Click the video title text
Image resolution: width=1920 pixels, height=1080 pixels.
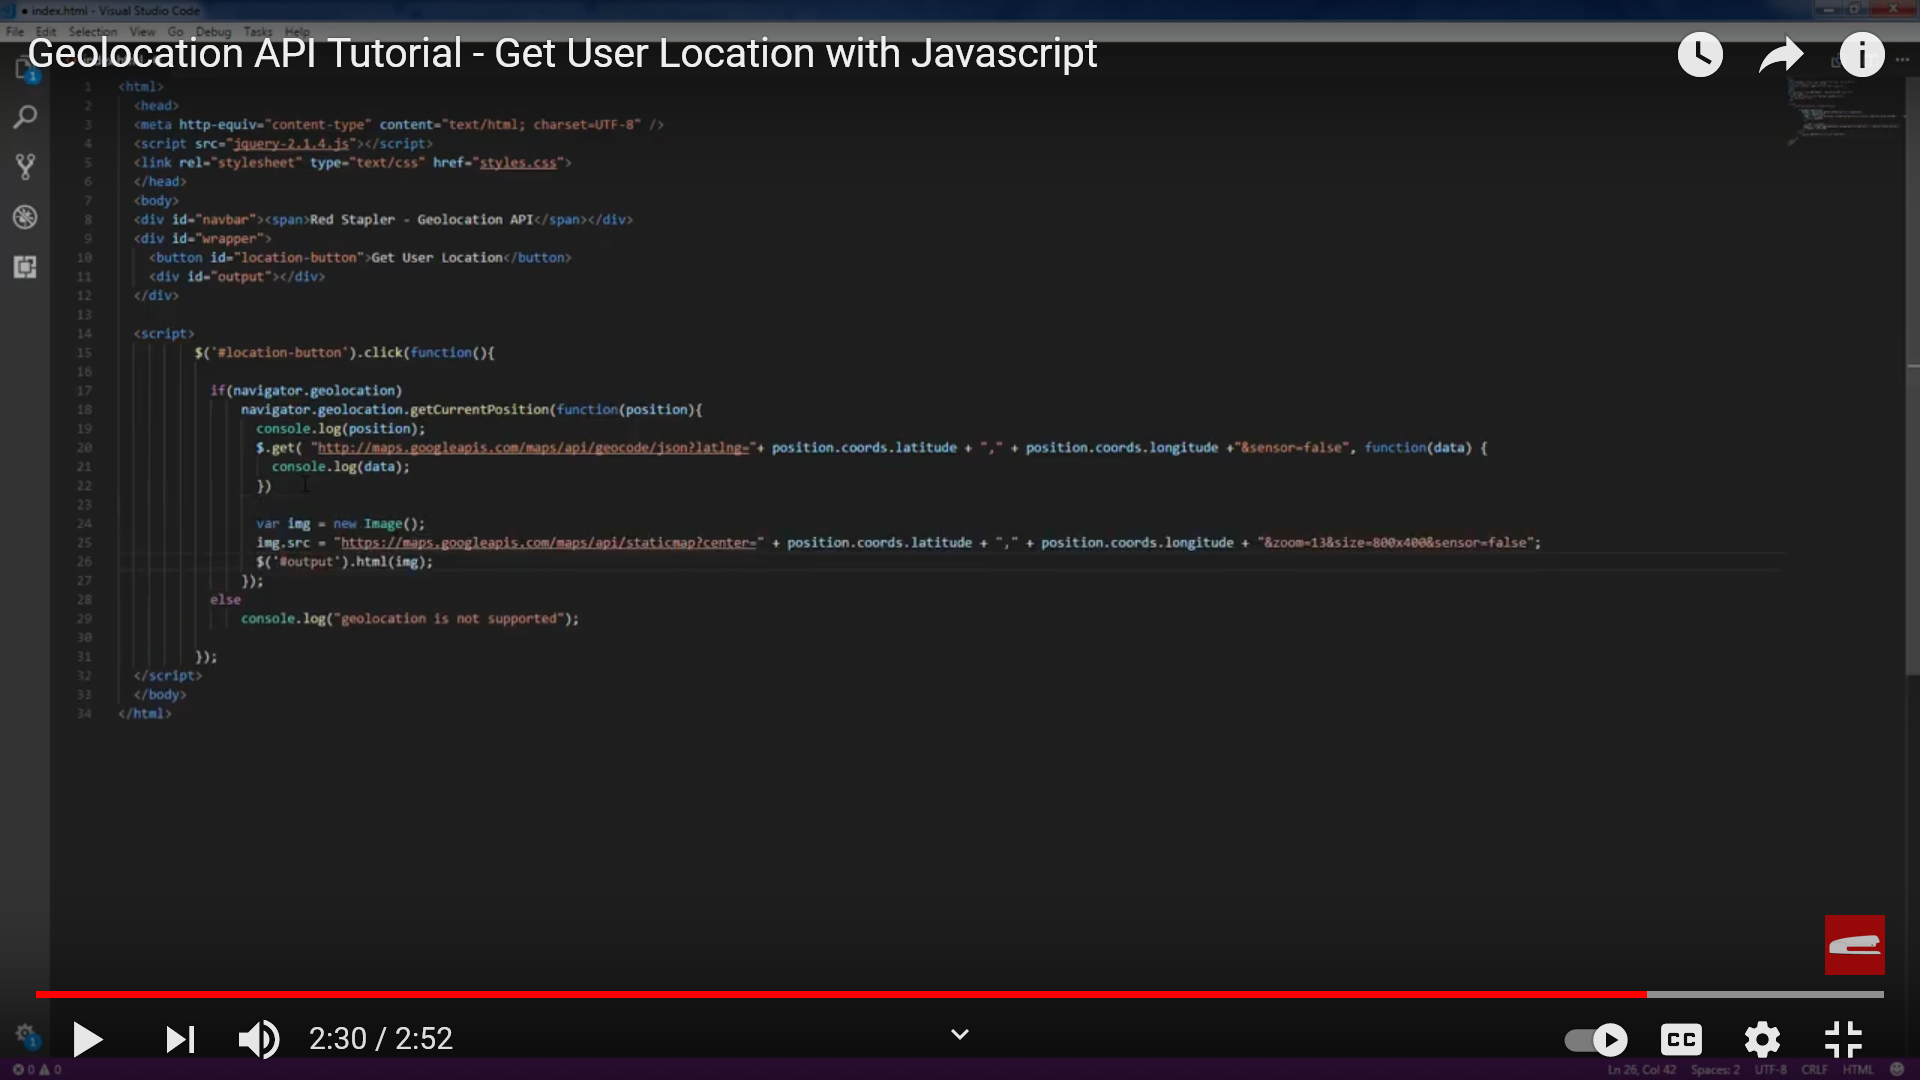pyautogui.click(x=562, y=53)
